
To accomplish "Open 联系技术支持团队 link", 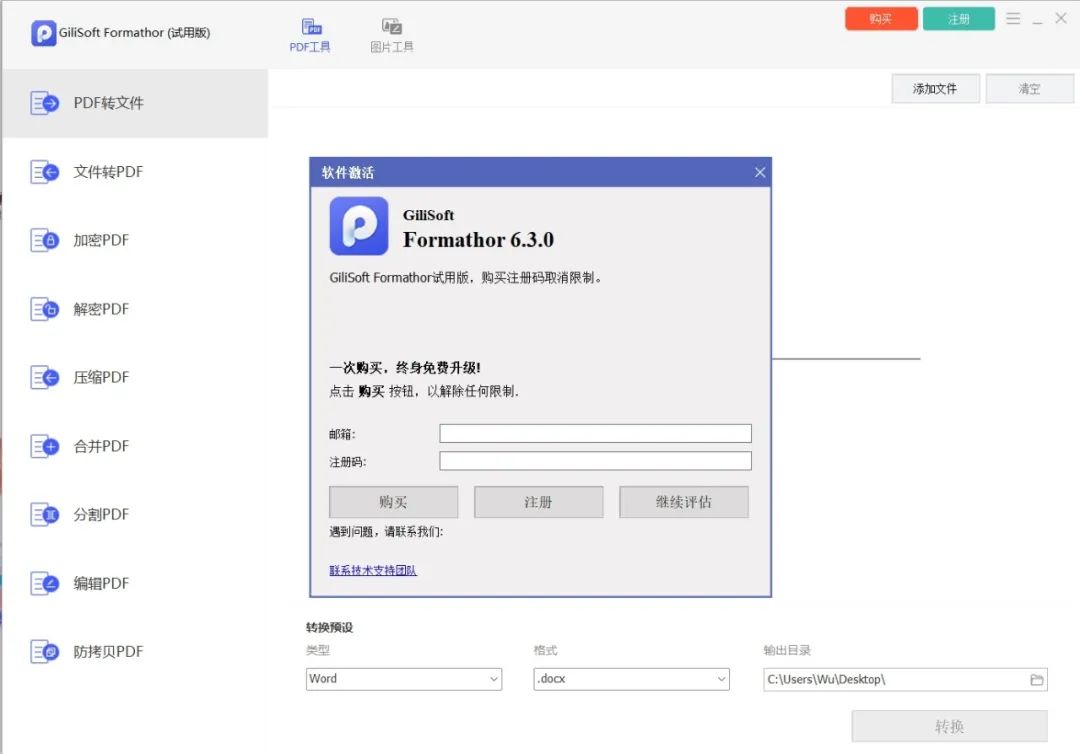I will [373, 570].
